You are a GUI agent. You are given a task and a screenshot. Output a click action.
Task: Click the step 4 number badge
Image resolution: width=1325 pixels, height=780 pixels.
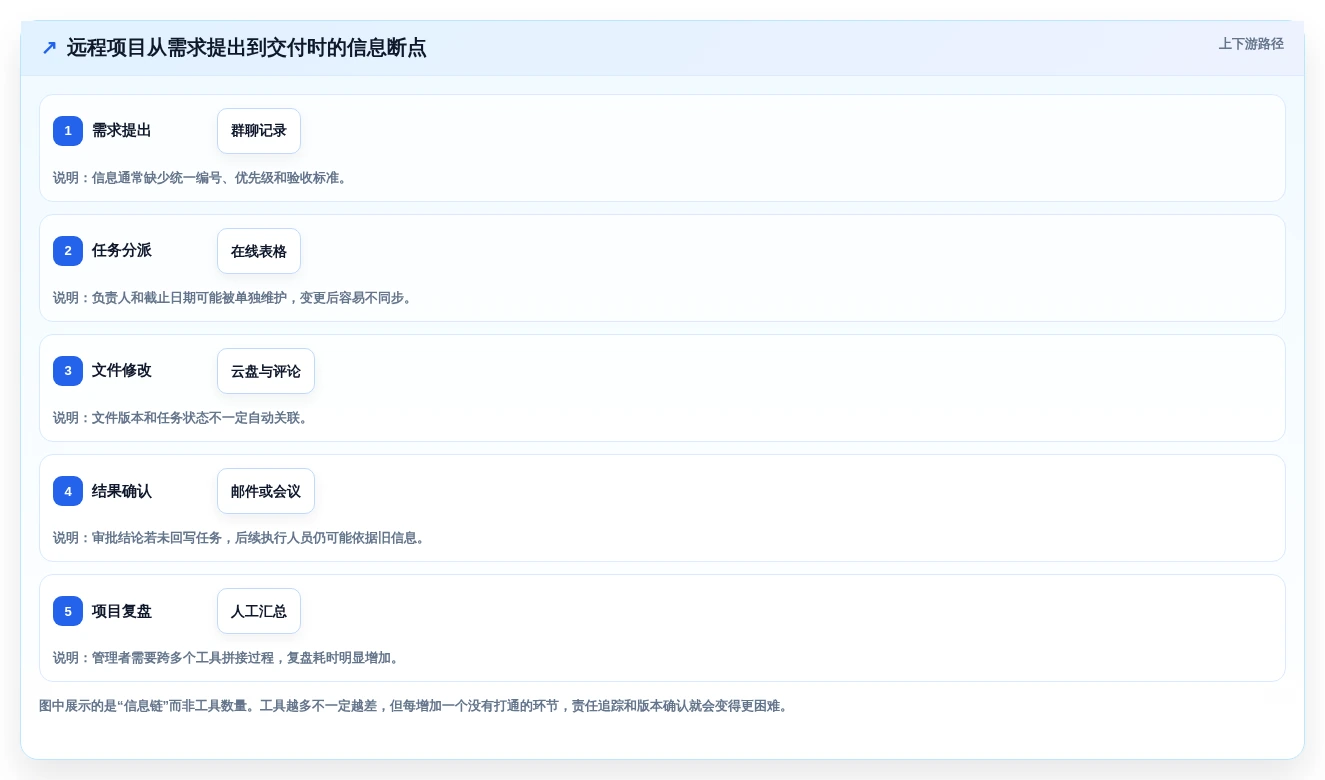[x=68, y=491]
